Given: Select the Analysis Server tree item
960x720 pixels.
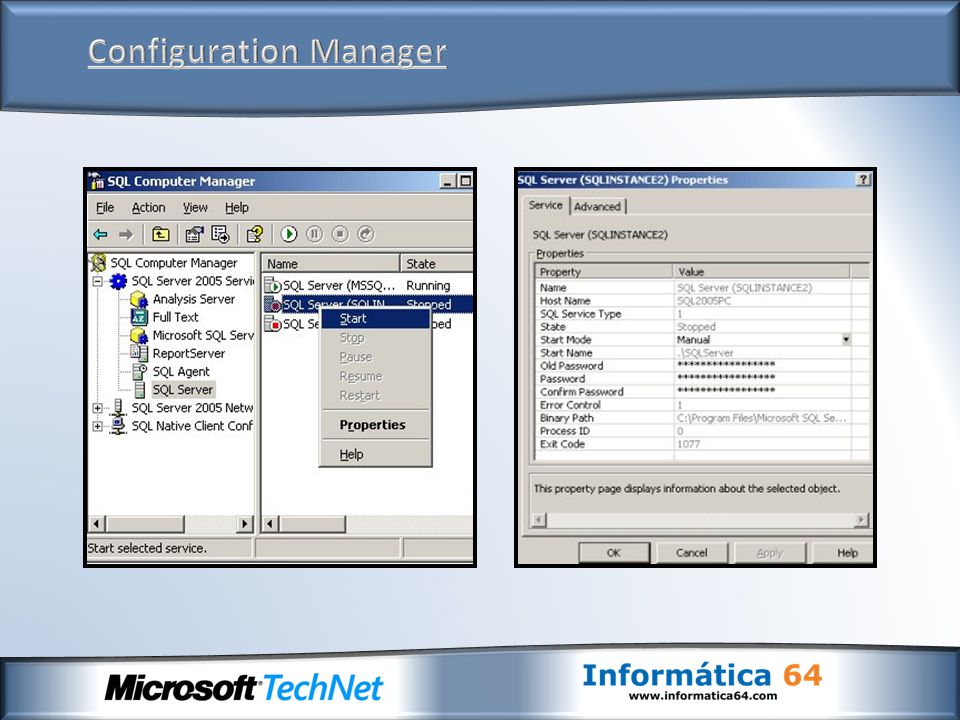Looking at the screenshot, I should click(193, 299).
